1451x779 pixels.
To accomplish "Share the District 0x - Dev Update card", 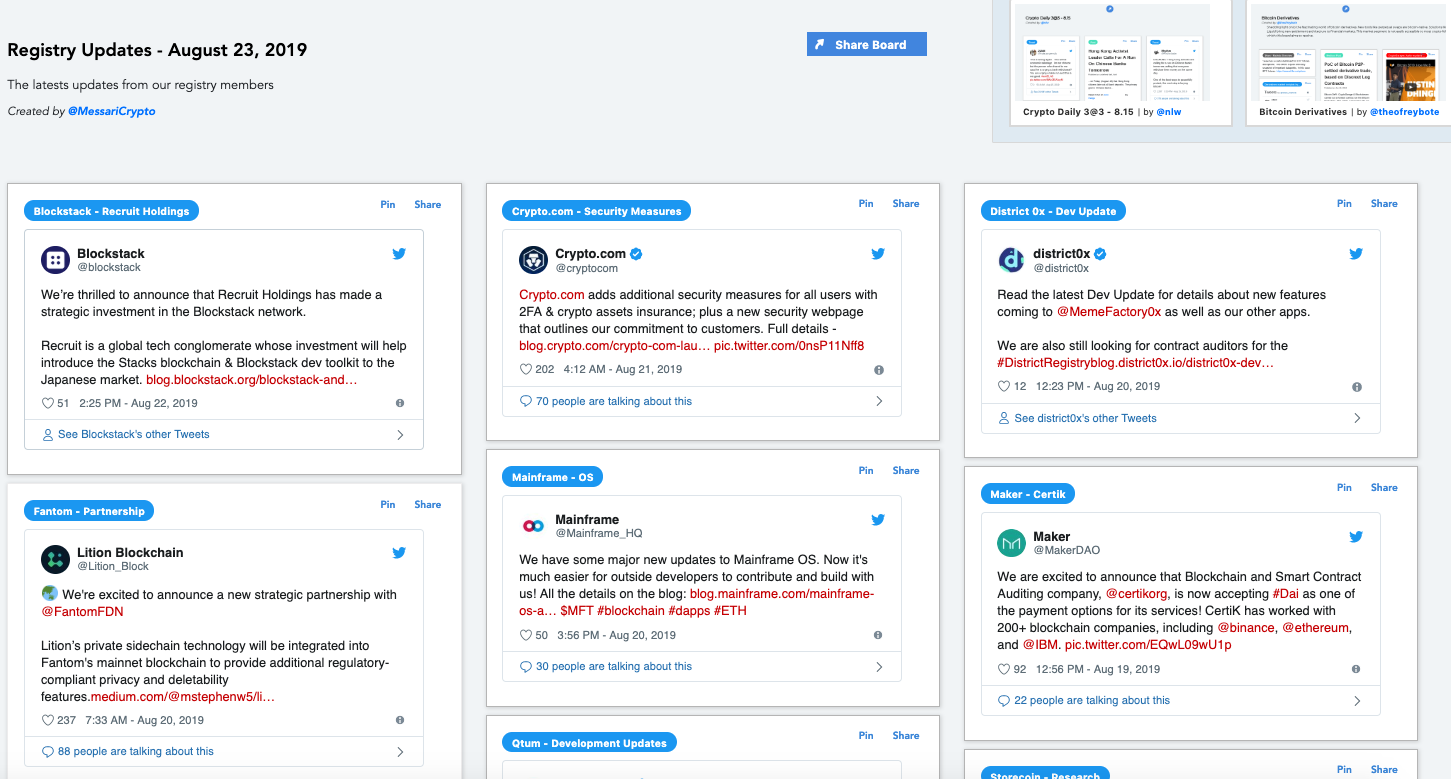I will coord(1384,203).
